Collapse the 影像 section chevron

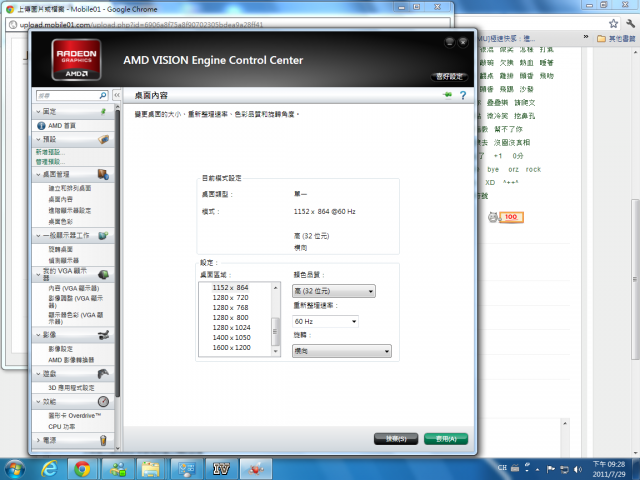pos(38,335)
